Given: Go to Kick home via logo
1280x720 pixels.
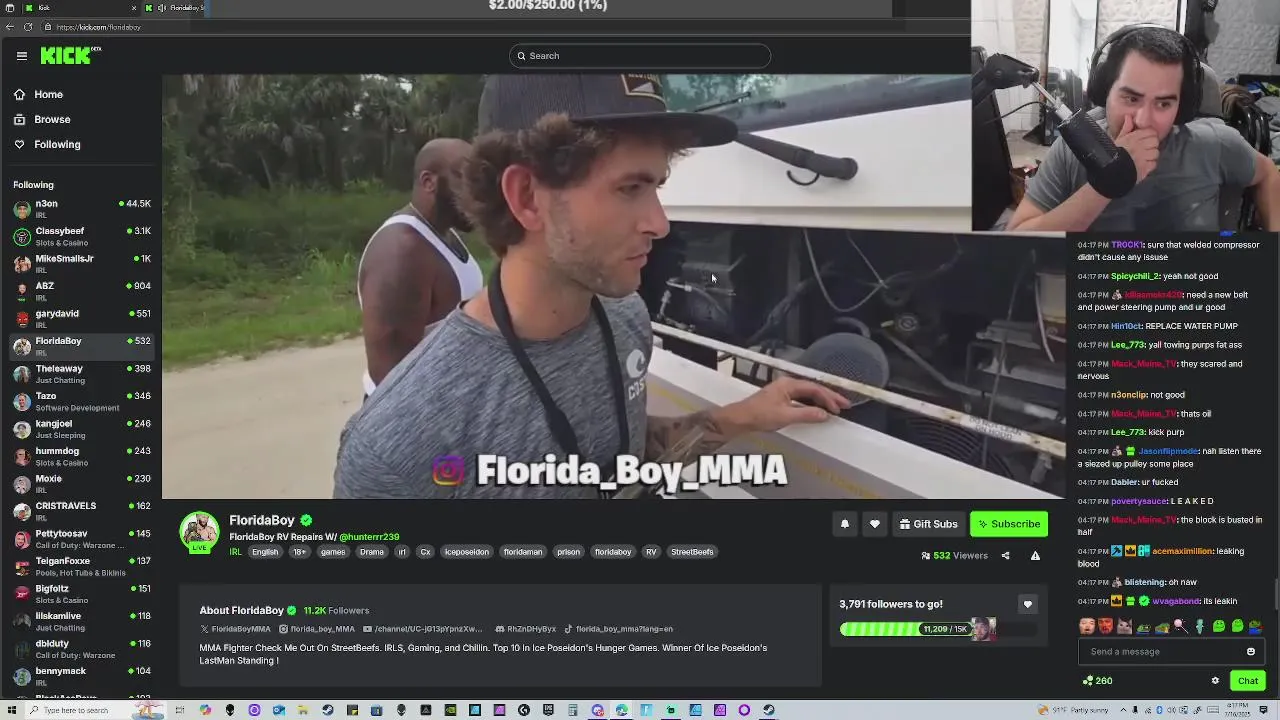Looking at the screenshot, I should pos(70,56).
